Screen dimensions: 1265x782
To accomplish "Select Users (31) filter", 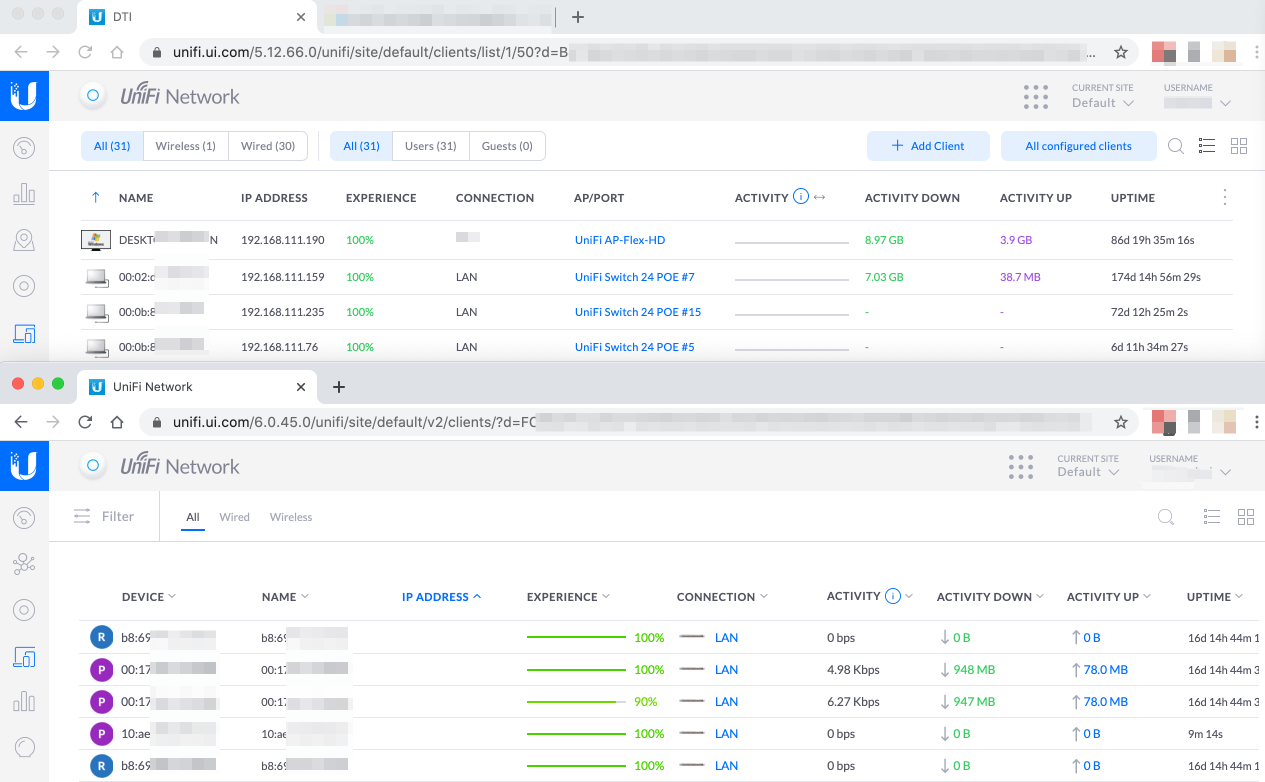I will [430, 146].
